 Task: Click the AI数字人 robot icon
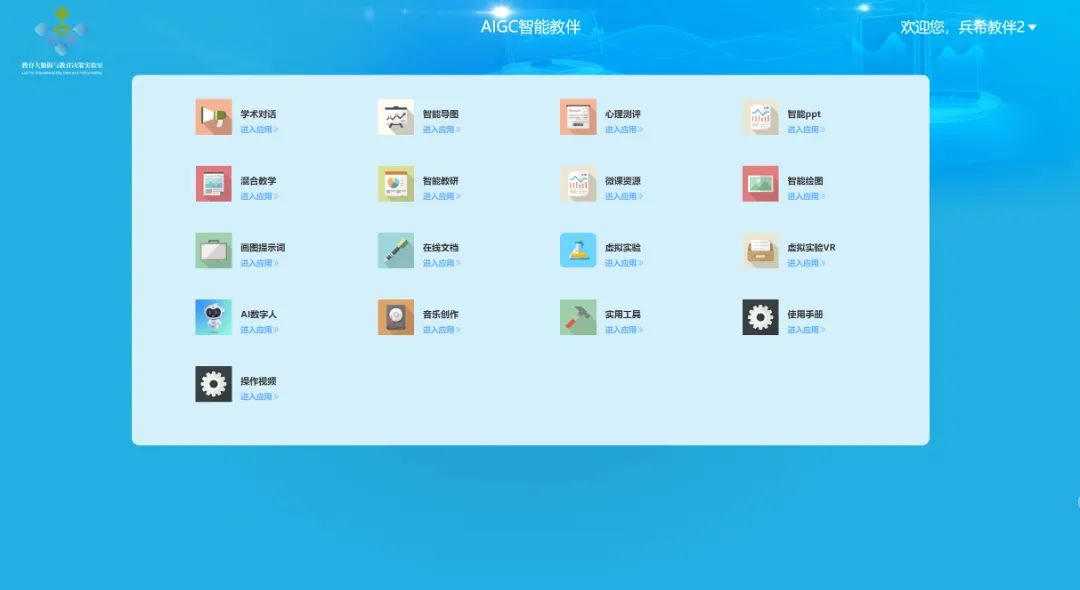coord(213,317)
